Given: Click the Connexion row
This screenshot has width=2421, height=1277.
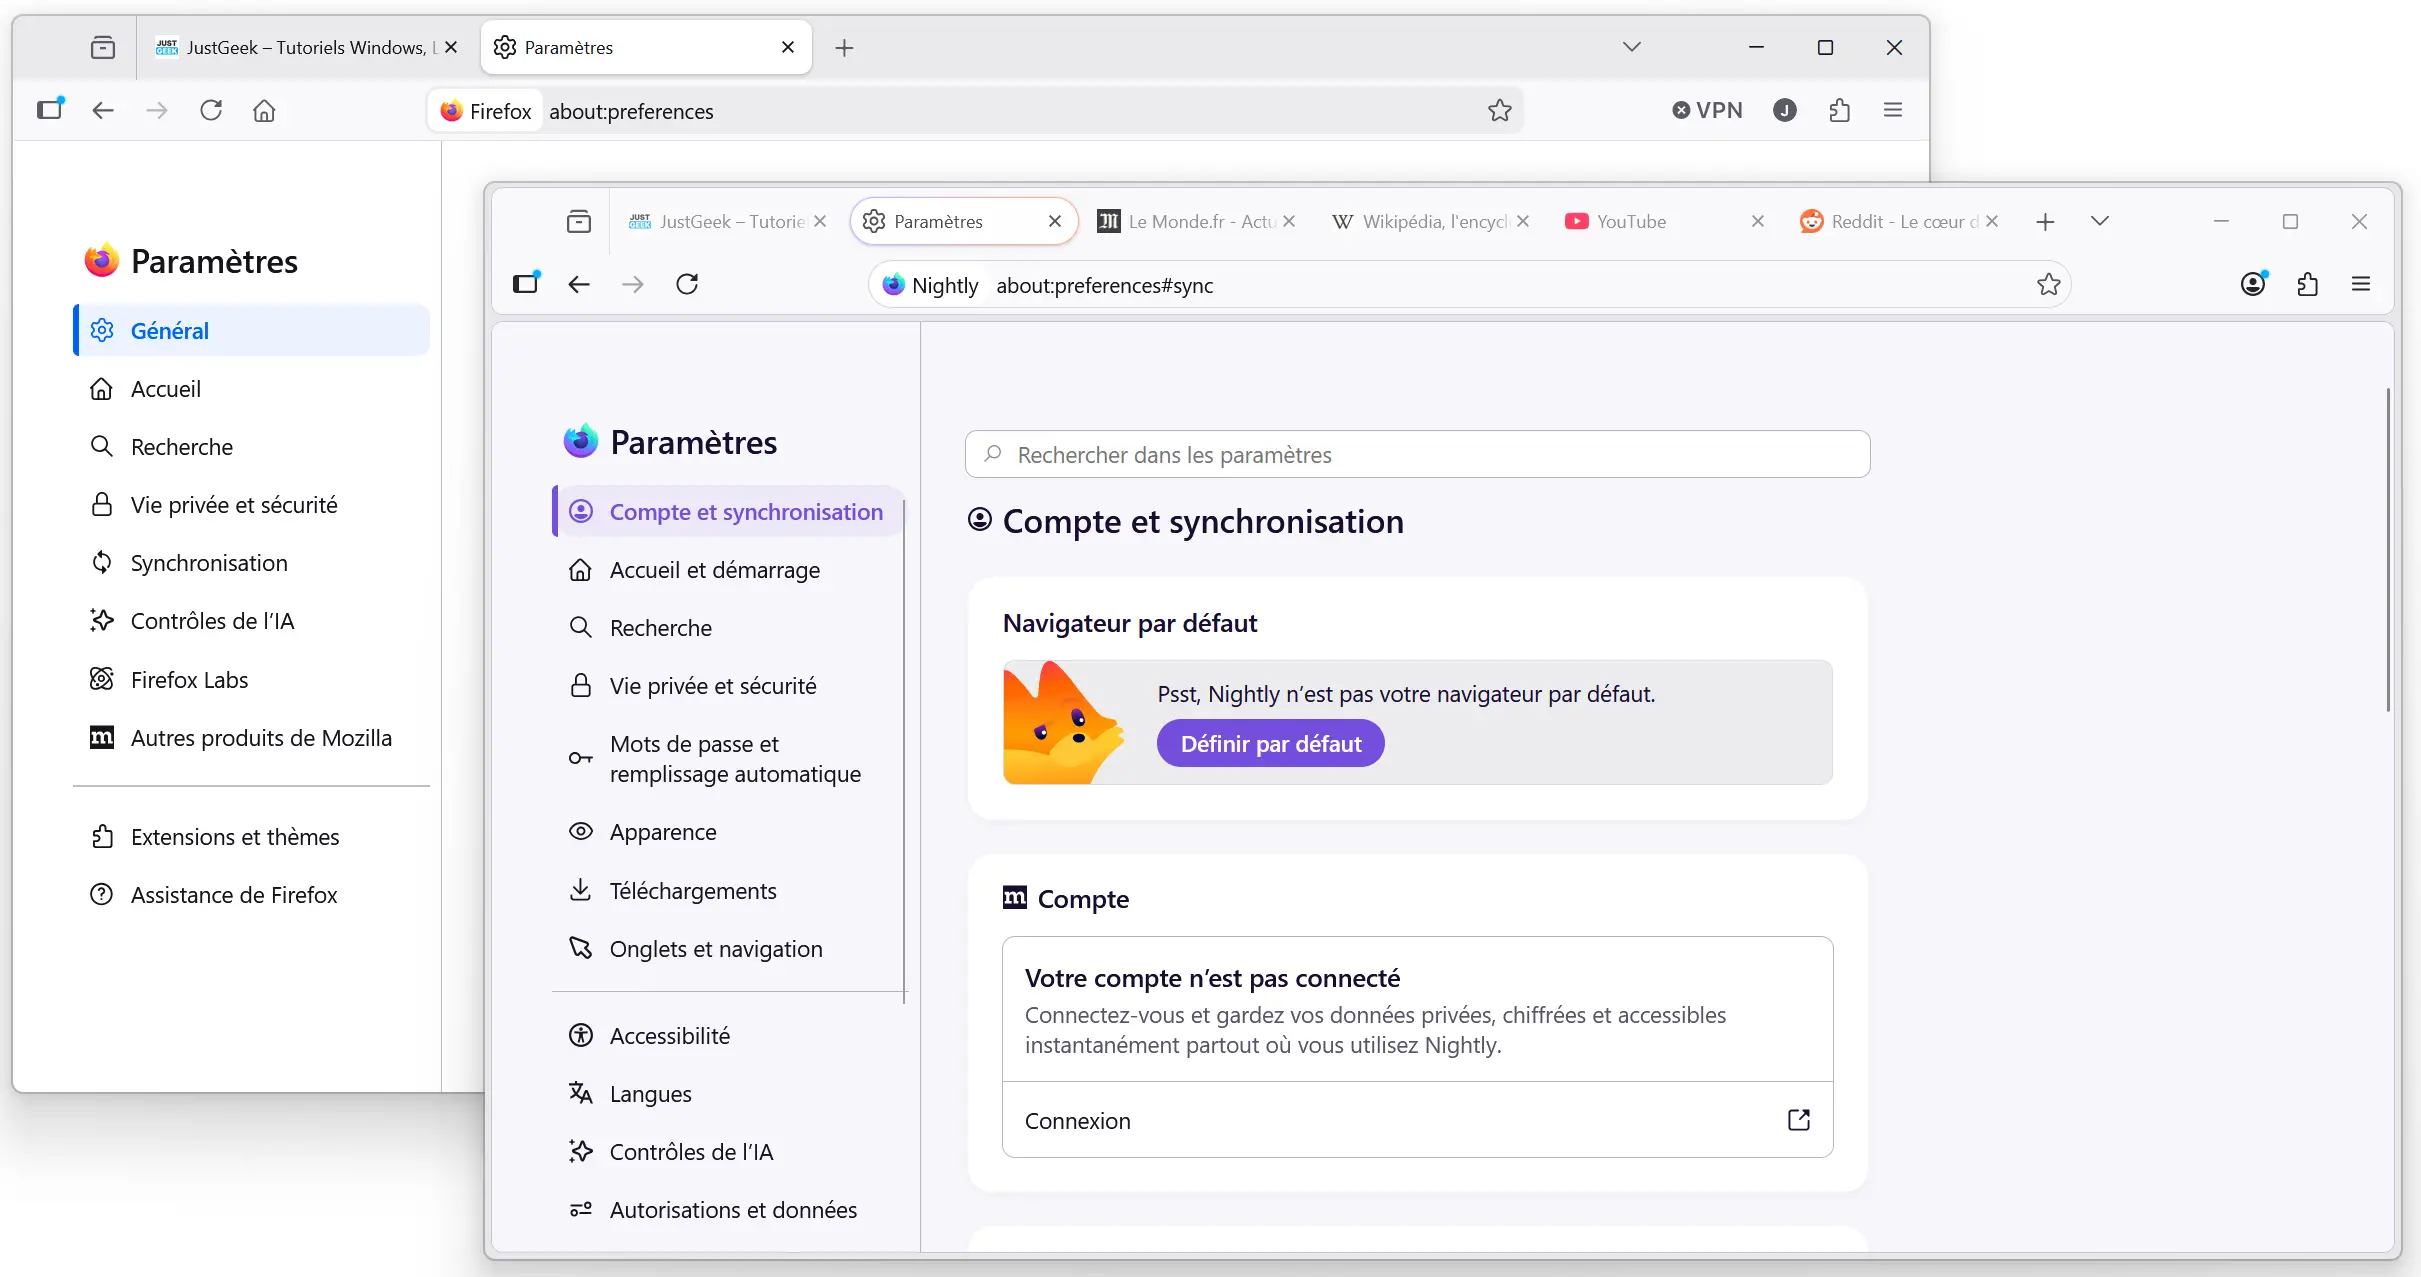Looking at the screenshot, I should tap(1417, 1120).
